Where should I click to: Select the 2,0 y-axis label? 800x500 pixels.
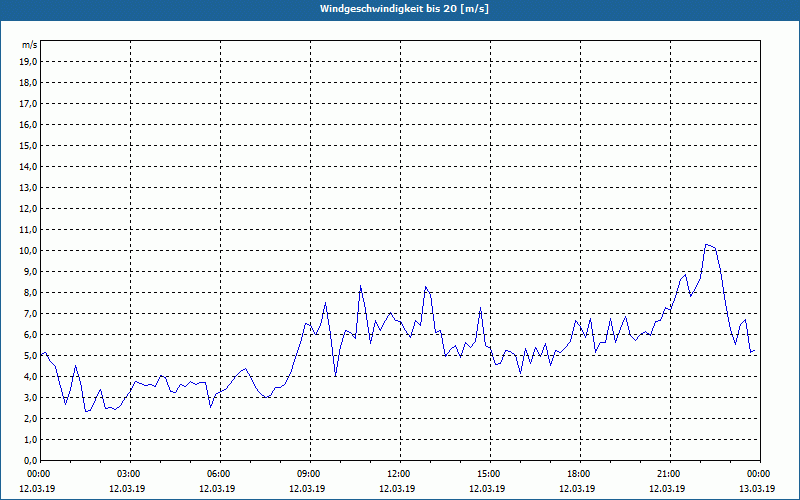[31, 418]
